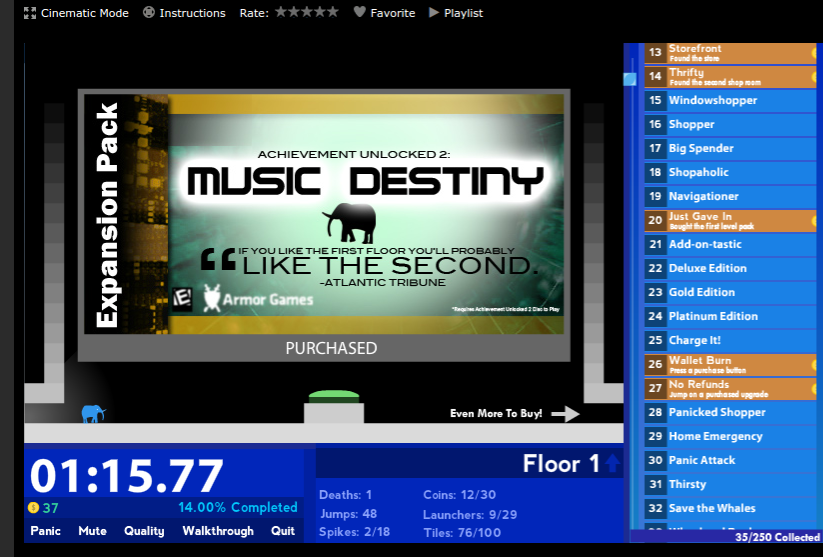
Task: Click the Armor Games shield logo
Action: (212, 299)
